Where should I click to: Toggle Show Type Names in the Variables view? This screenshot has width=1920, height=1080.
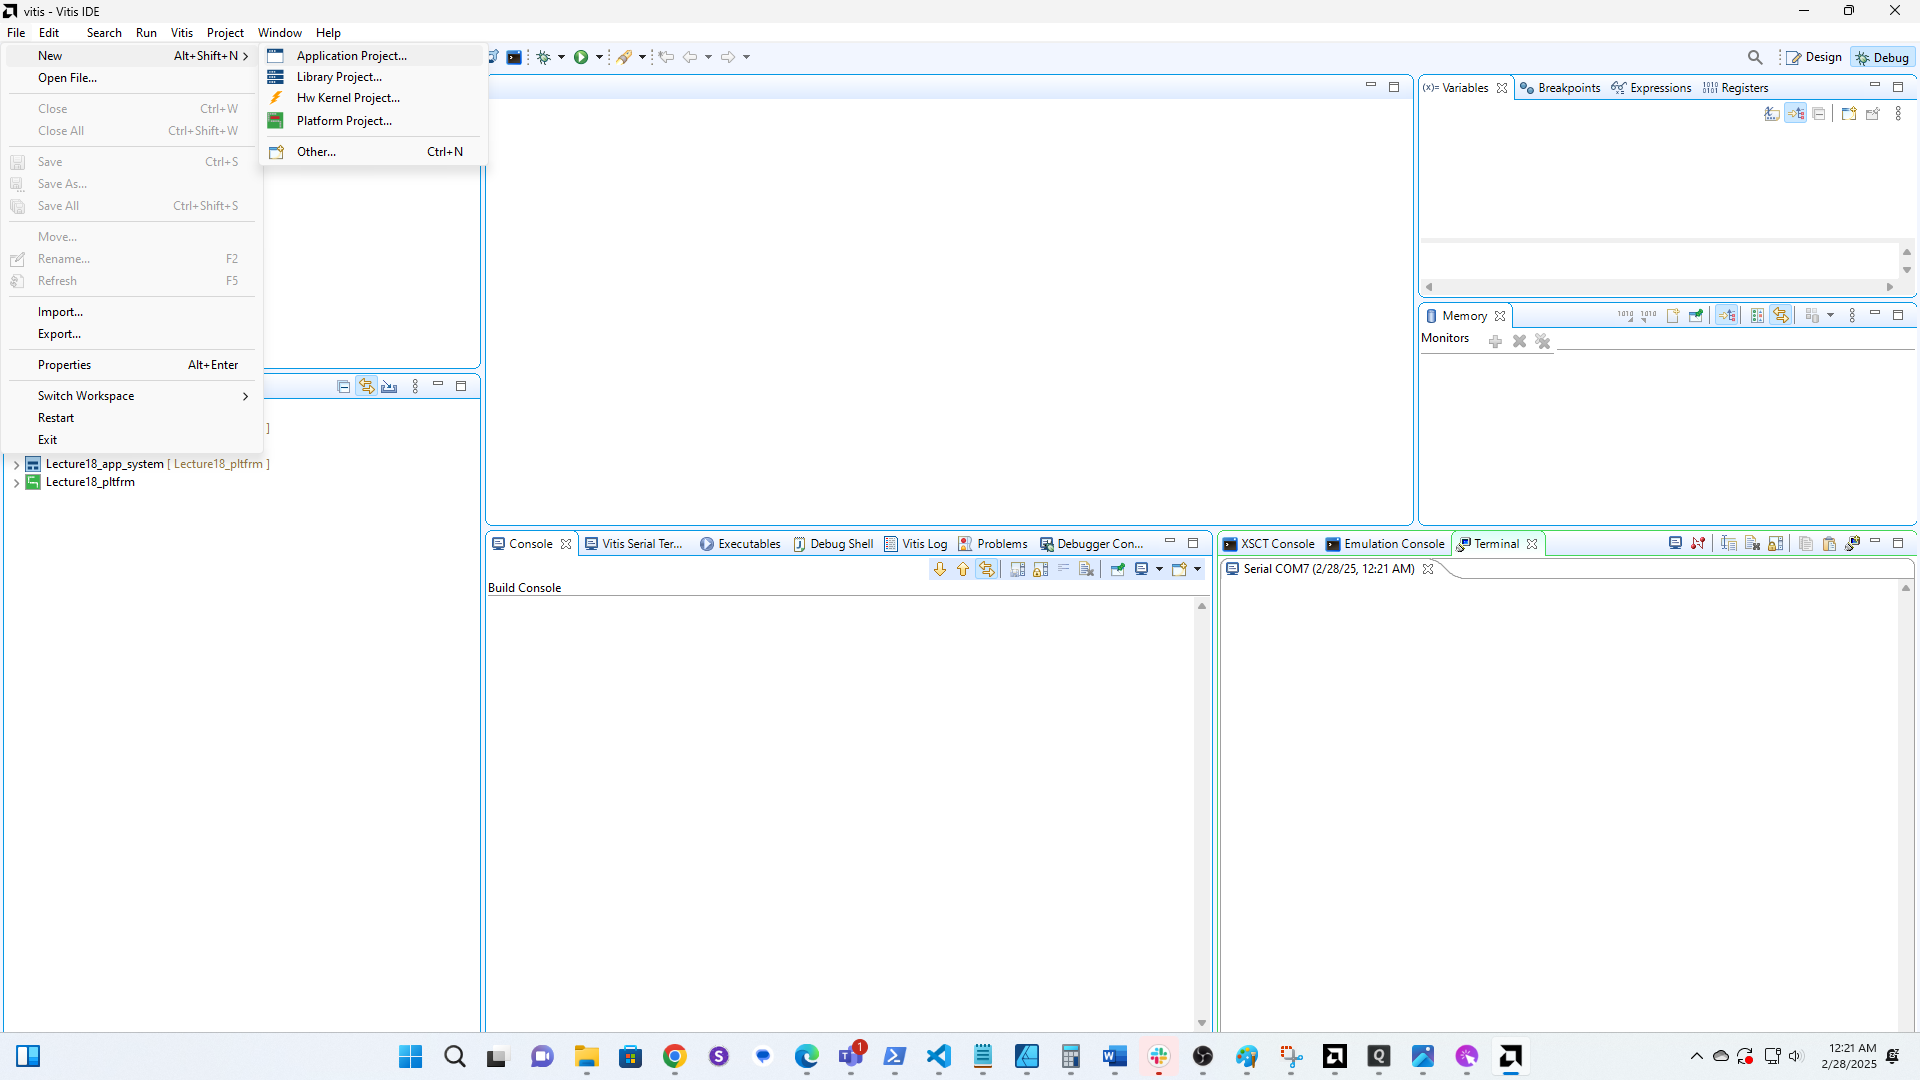pos(1772,114)
